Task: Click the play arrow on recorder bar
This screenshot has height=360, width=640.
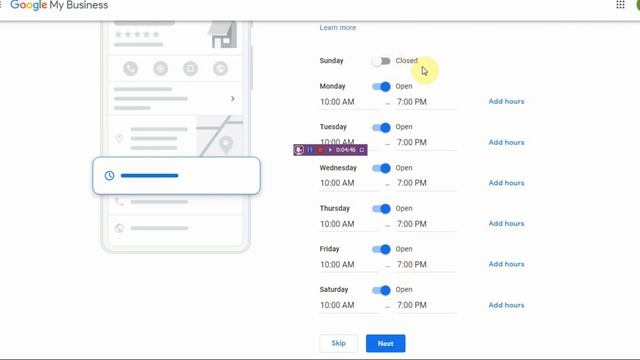Action: 330,150
